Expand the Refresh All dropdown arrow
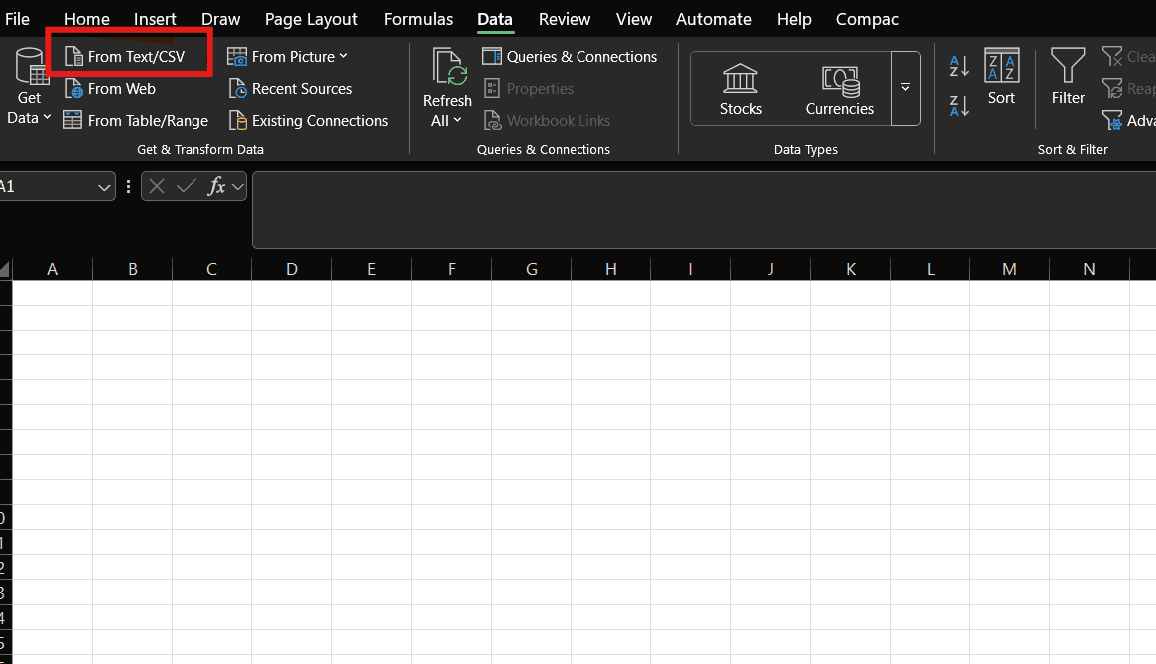The image size is (1156, 664). [x=457, y=120]
